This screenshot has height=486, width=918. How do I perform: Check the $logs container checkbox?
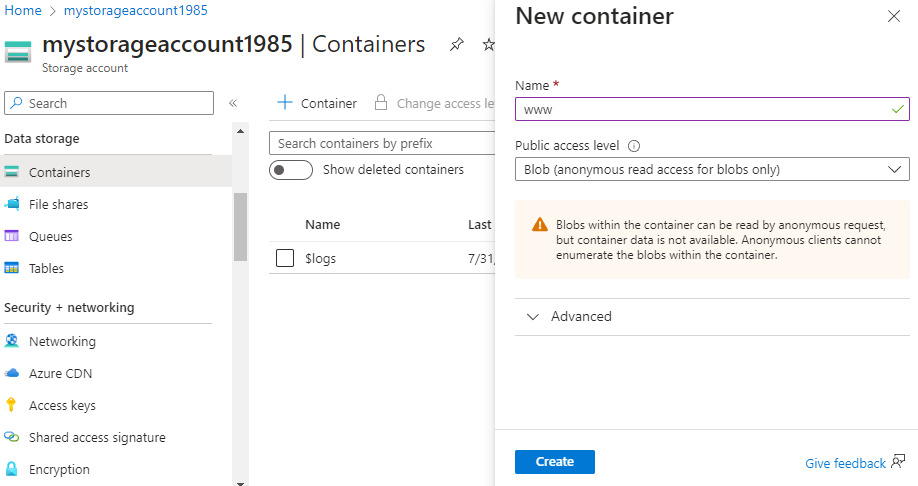point(285,258)
